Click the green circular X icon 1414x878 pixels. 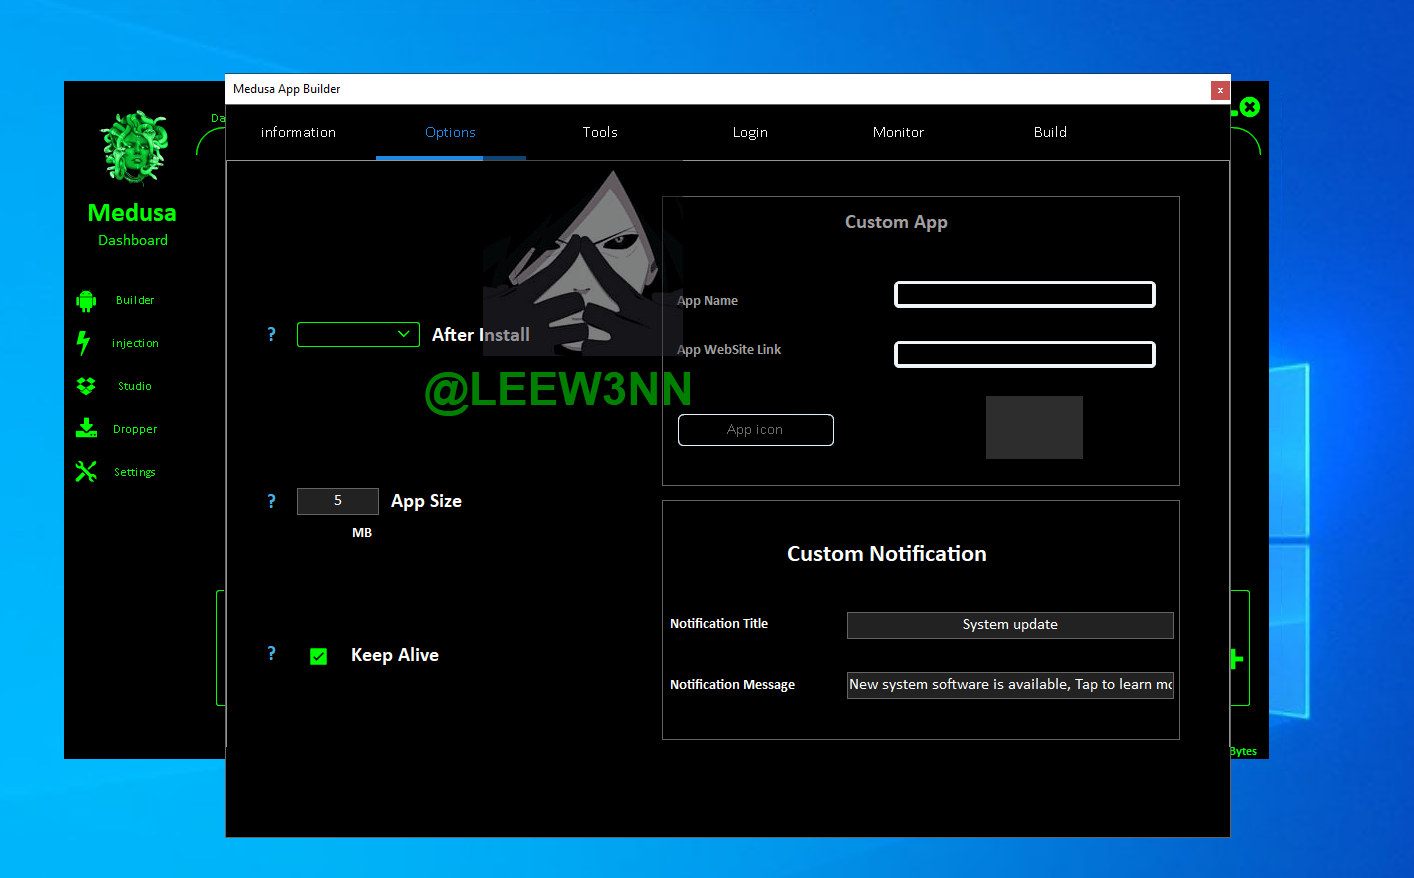click(1249, 107)
